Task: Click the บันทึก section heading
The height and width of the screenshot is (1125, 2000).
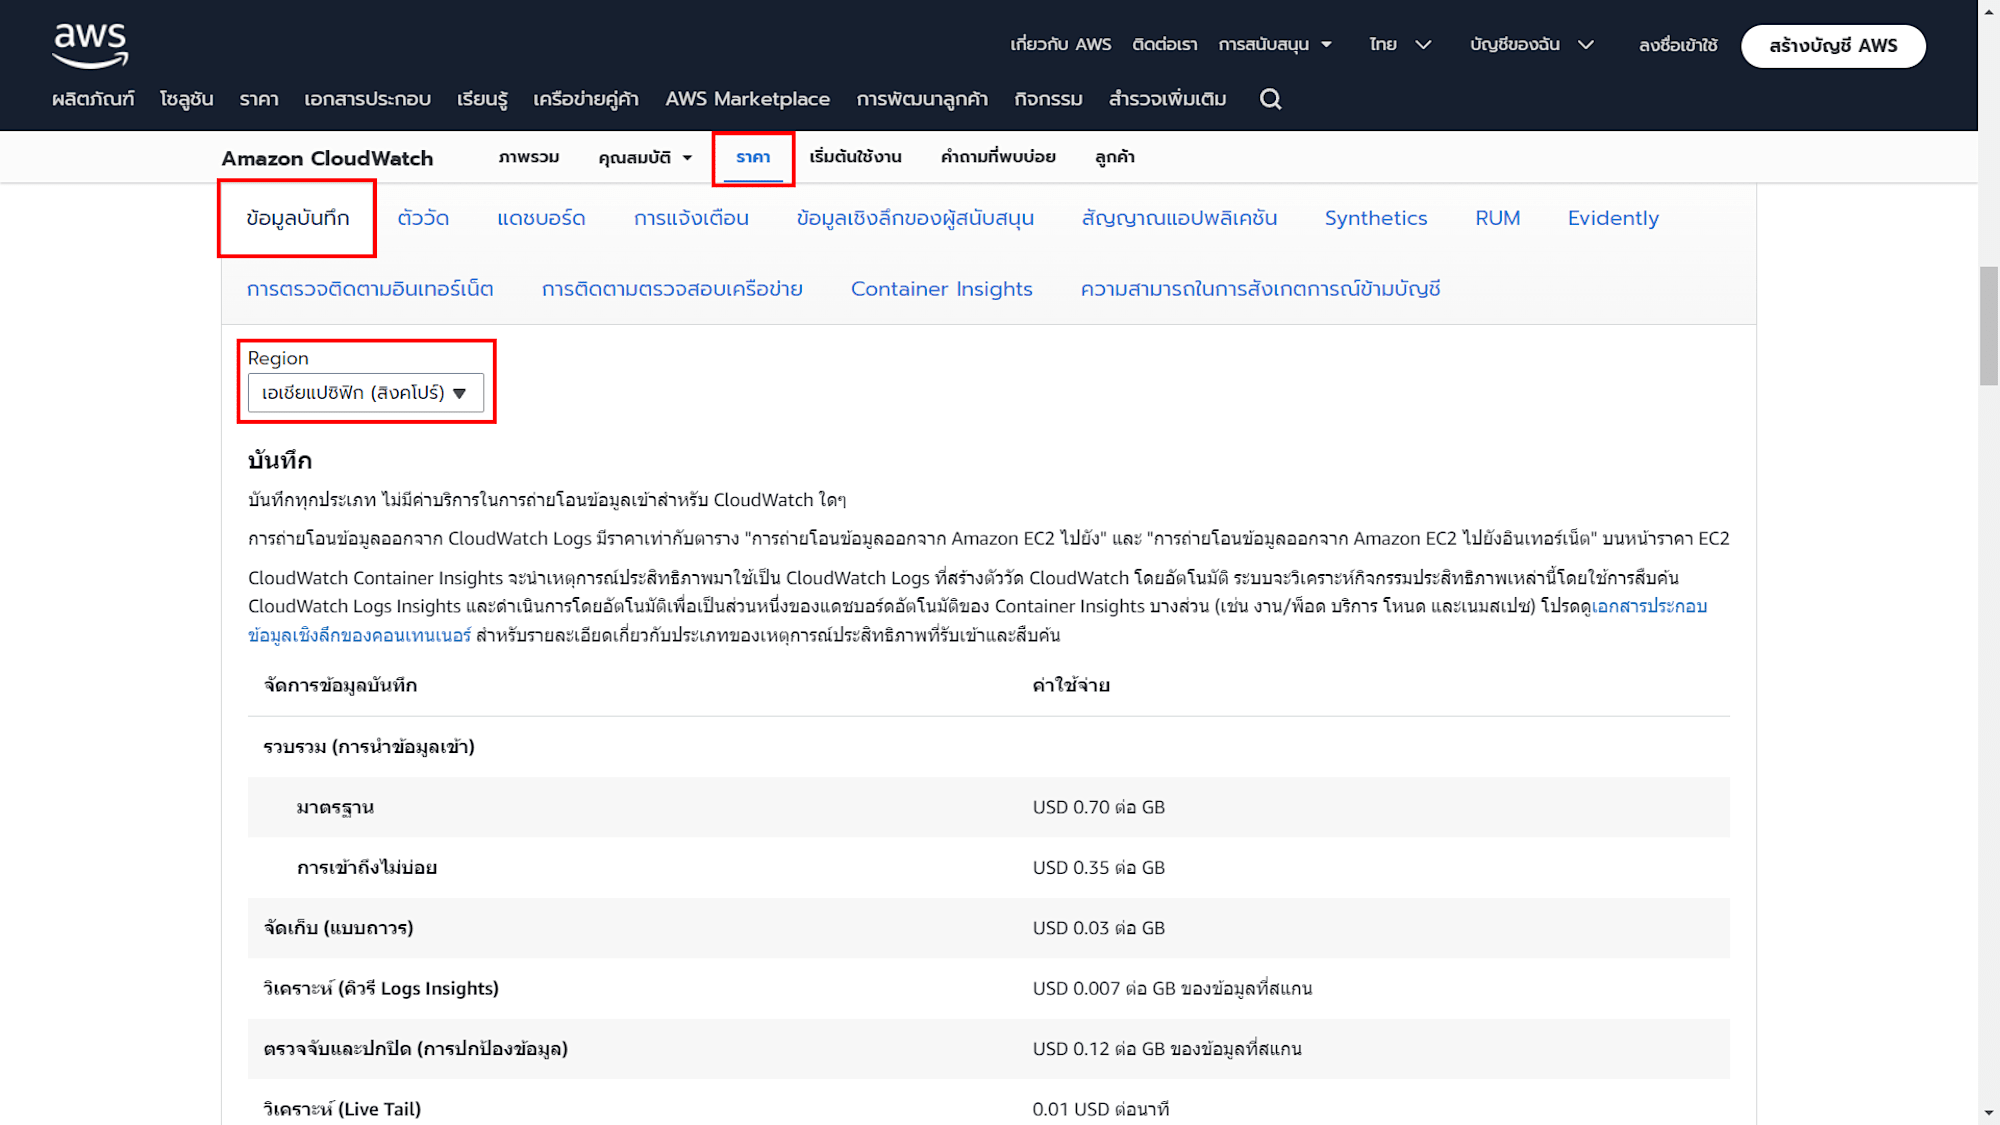Action: pos(280,461)
